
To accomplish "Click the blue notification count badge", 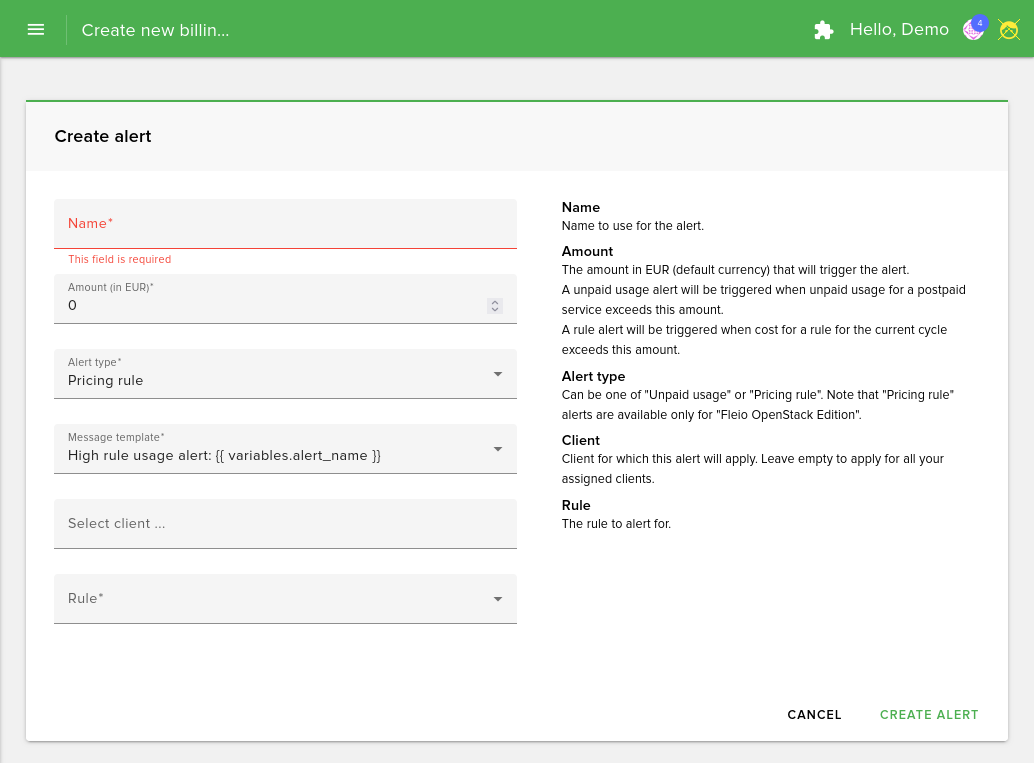I will pos(980,22).
